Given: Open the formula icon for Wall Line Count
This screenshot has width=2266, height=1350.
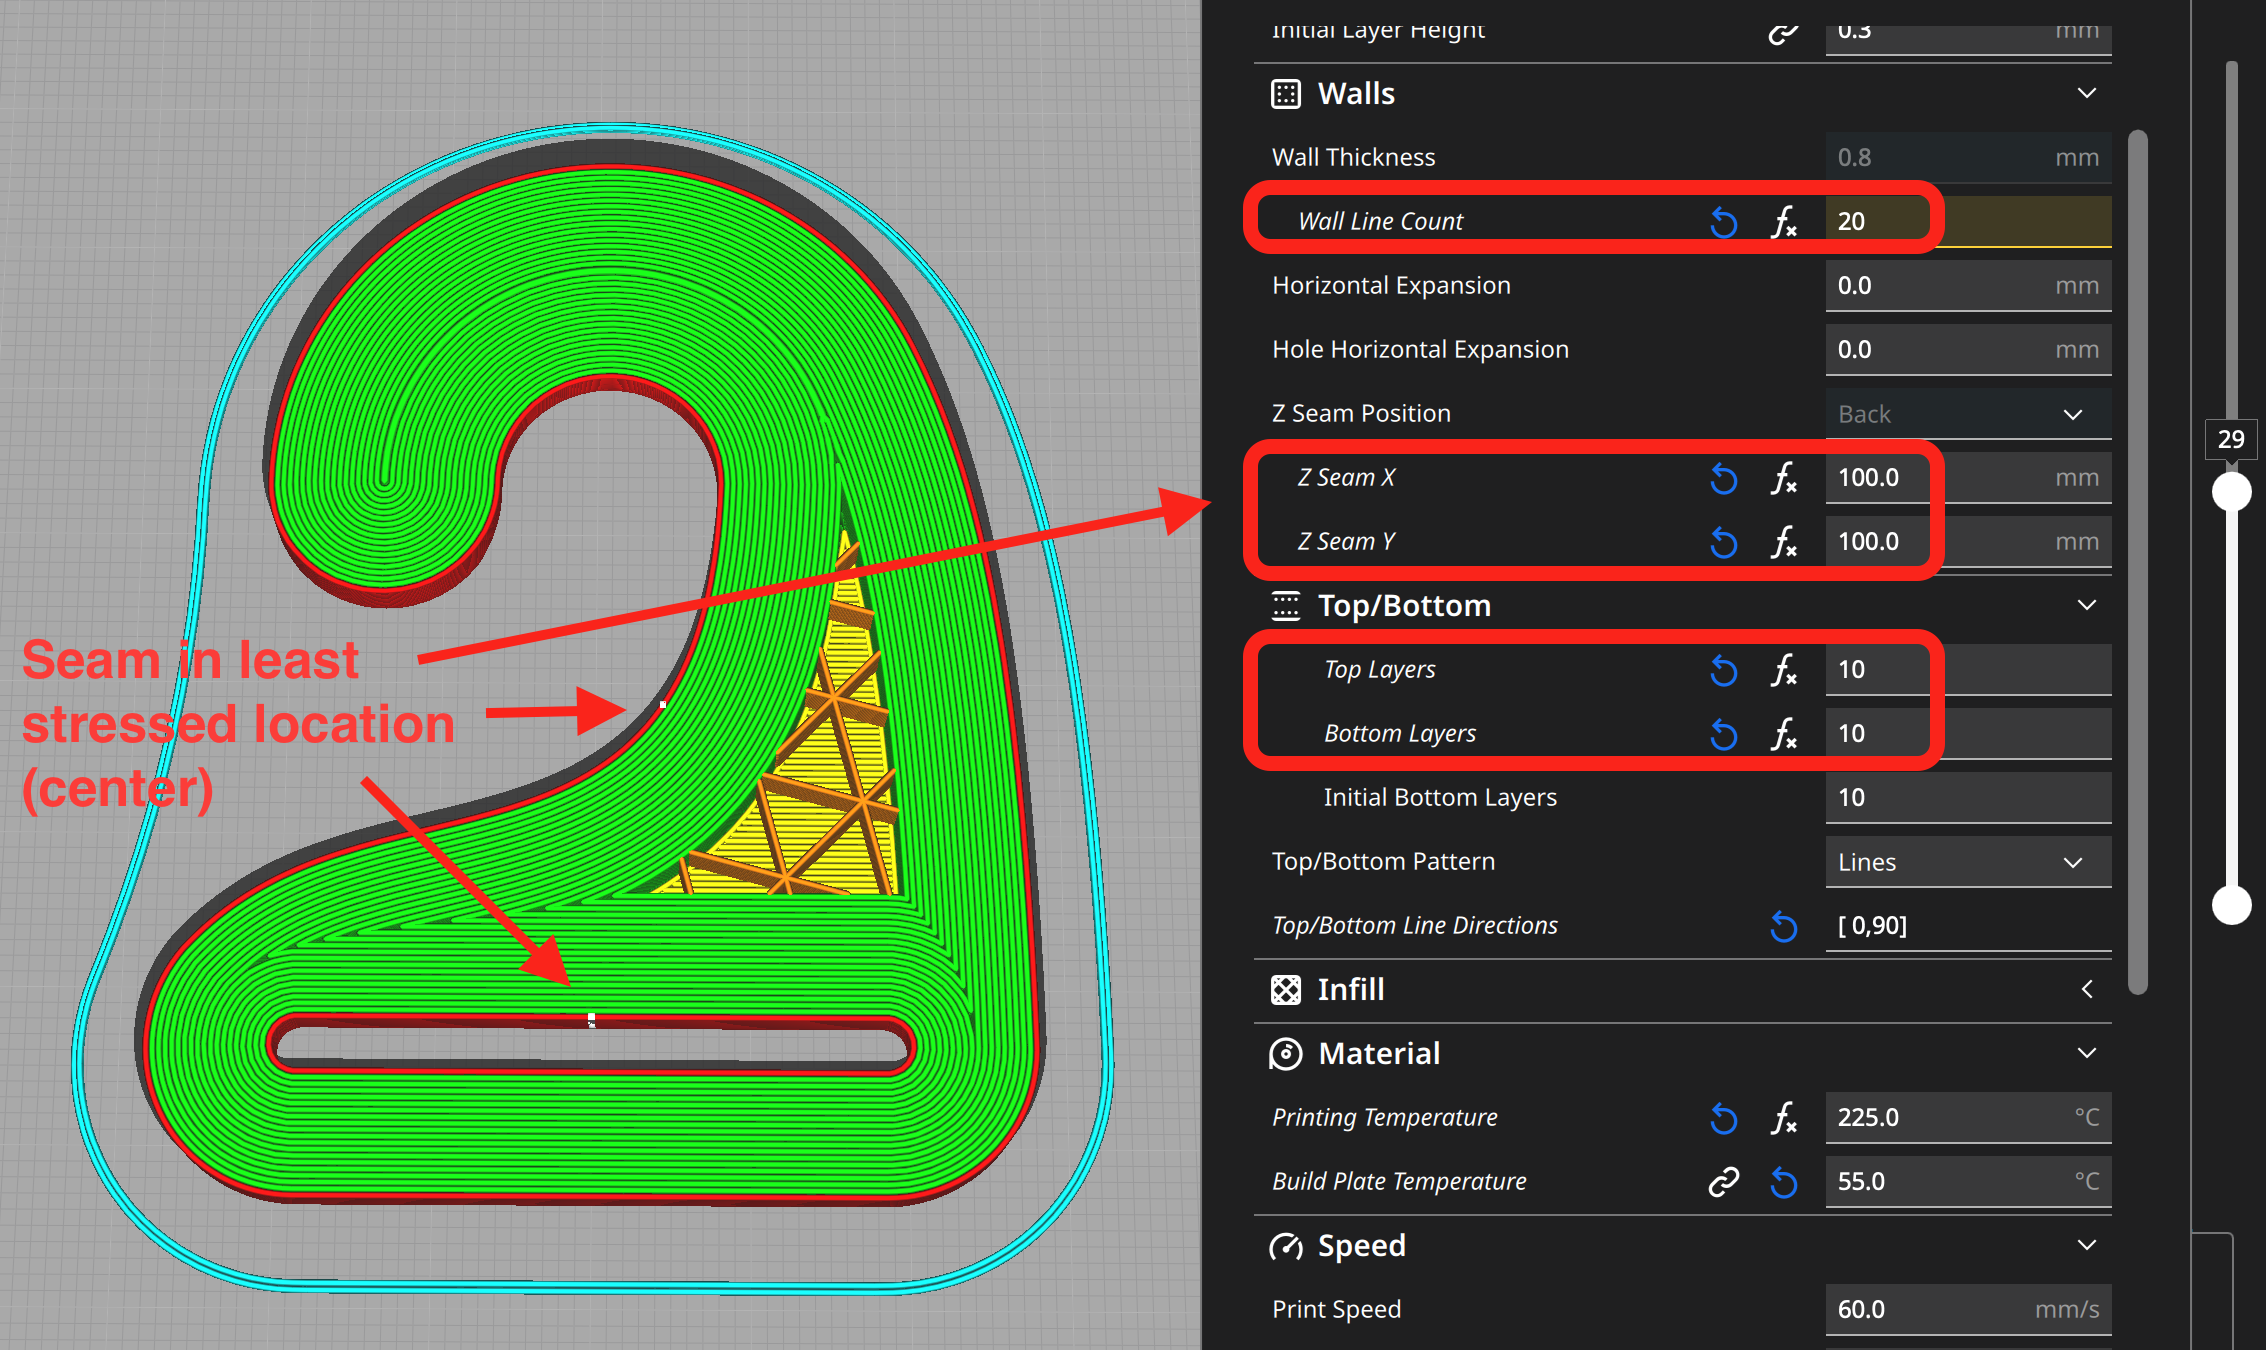Looking at the screenshot, I should [1784, 222].
